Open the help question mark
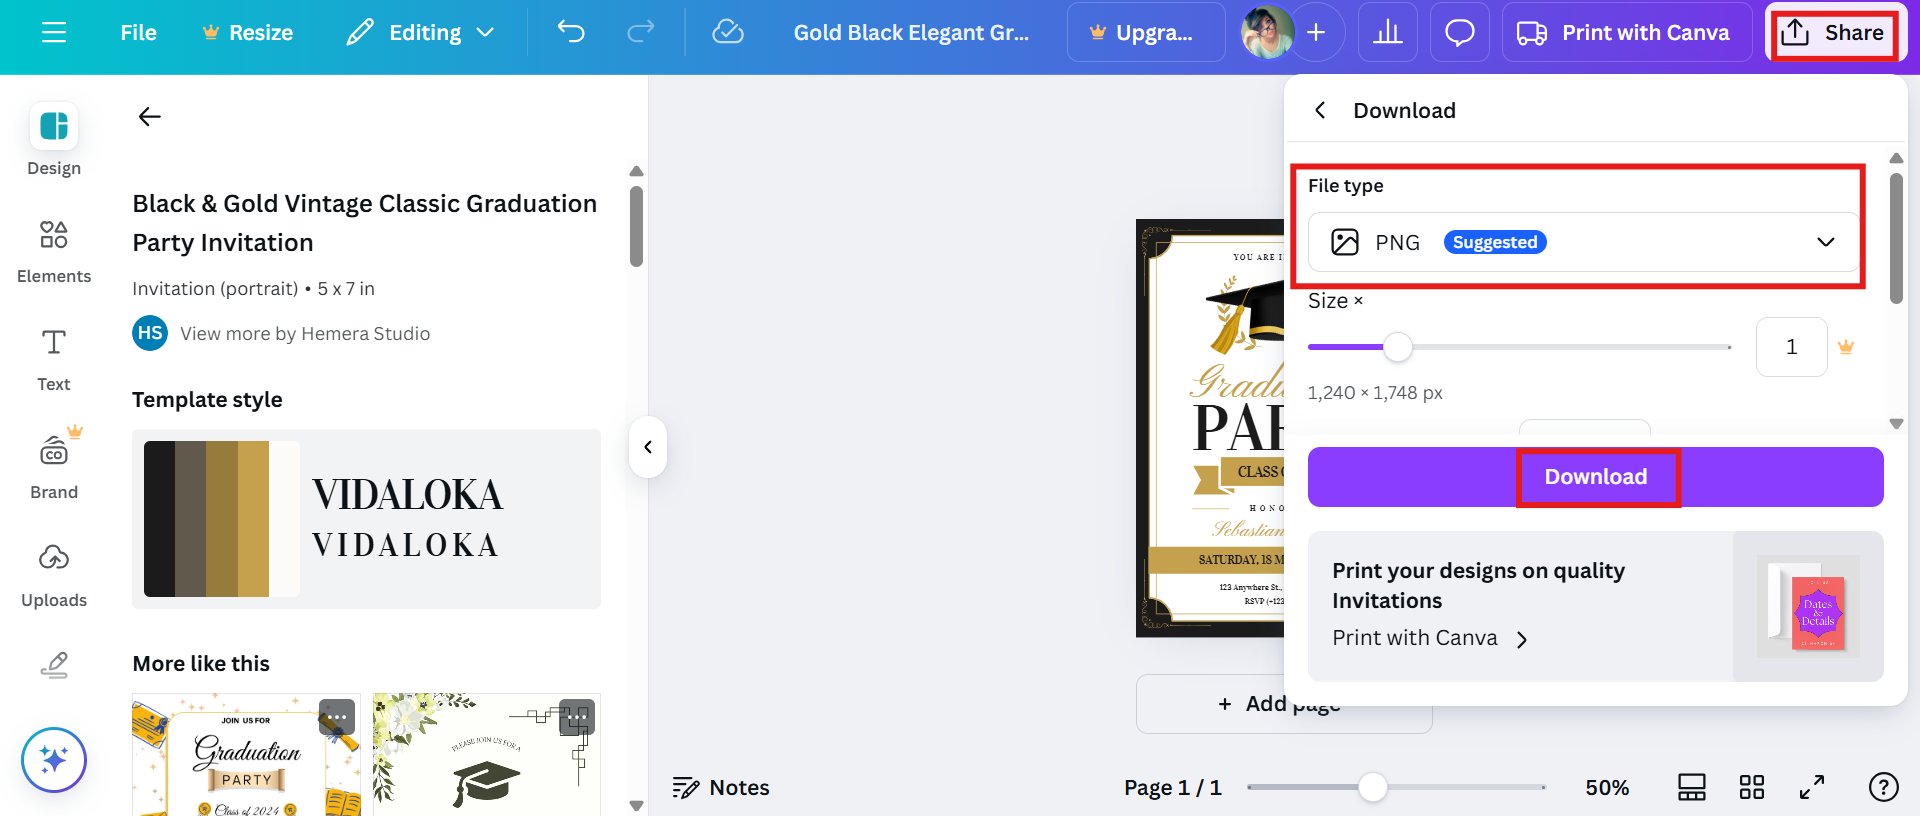 [1884, 788]
